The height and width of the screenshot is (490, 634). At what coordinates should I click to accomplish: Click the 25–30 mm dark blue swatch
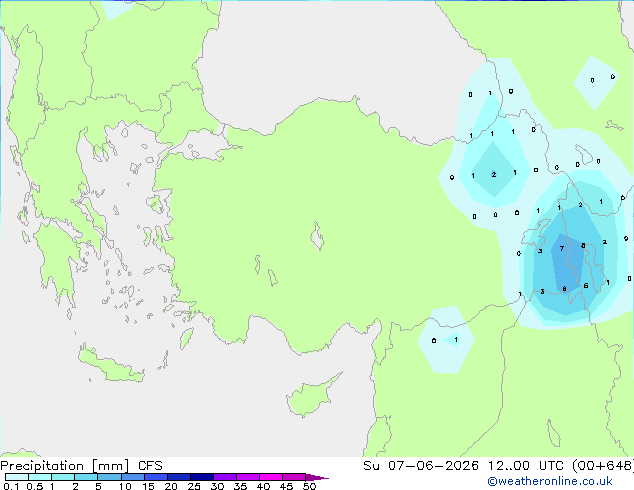(202, 477)
